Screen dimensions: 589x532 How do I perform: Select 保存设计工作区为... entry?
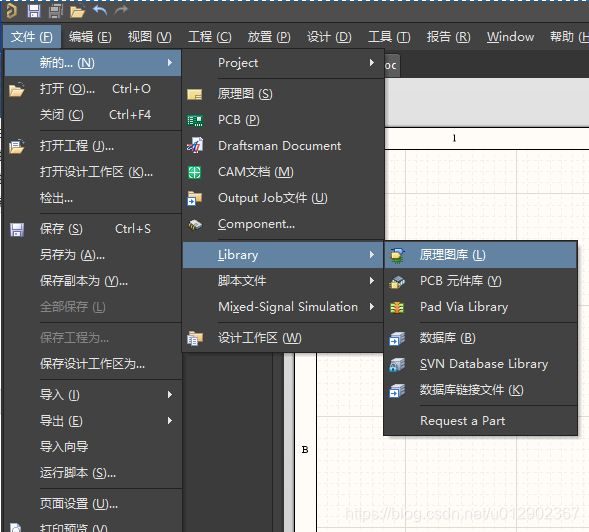[x=93, y=364]
